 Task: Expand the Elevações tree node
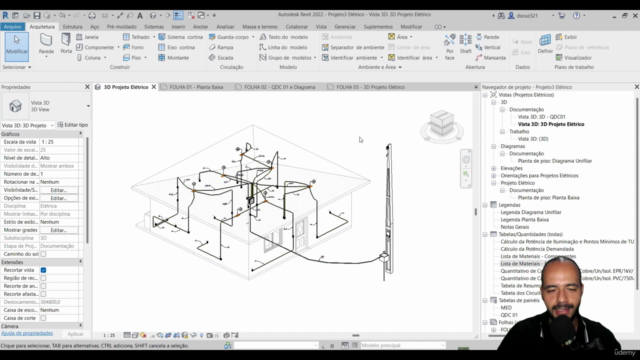pos(494,168)
